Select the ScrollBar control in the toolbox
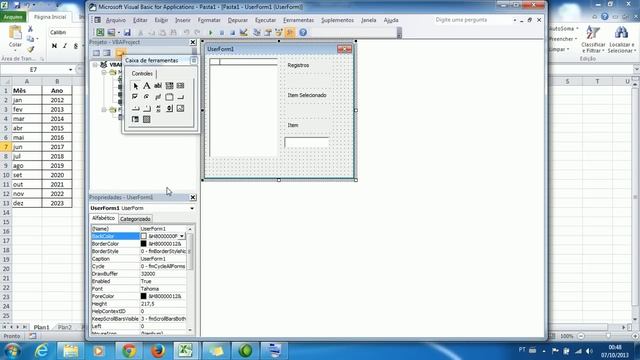Viewport: 640px width, 360px height. (x=158, y=109)
